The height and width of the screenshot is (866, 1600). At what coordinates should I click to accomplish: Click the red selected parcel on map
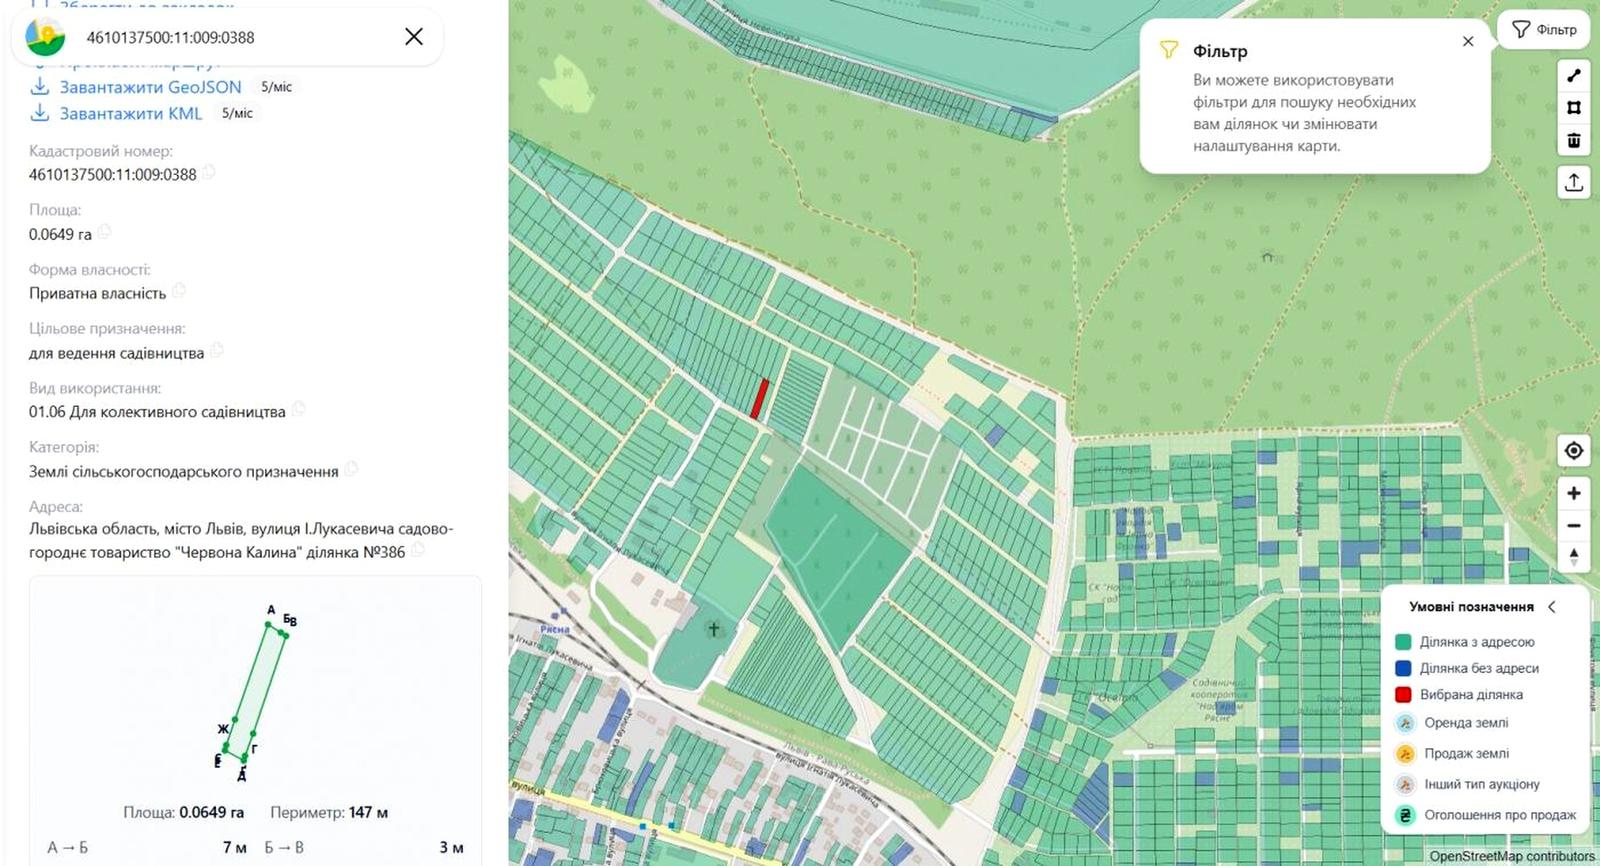[760, 399]
